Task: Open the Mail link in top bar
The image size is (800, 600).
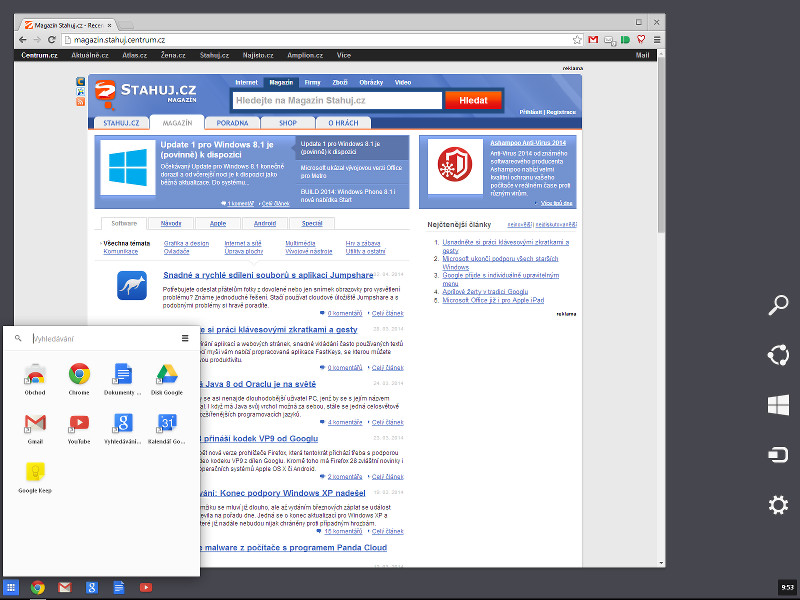Action: click(642, 55)
